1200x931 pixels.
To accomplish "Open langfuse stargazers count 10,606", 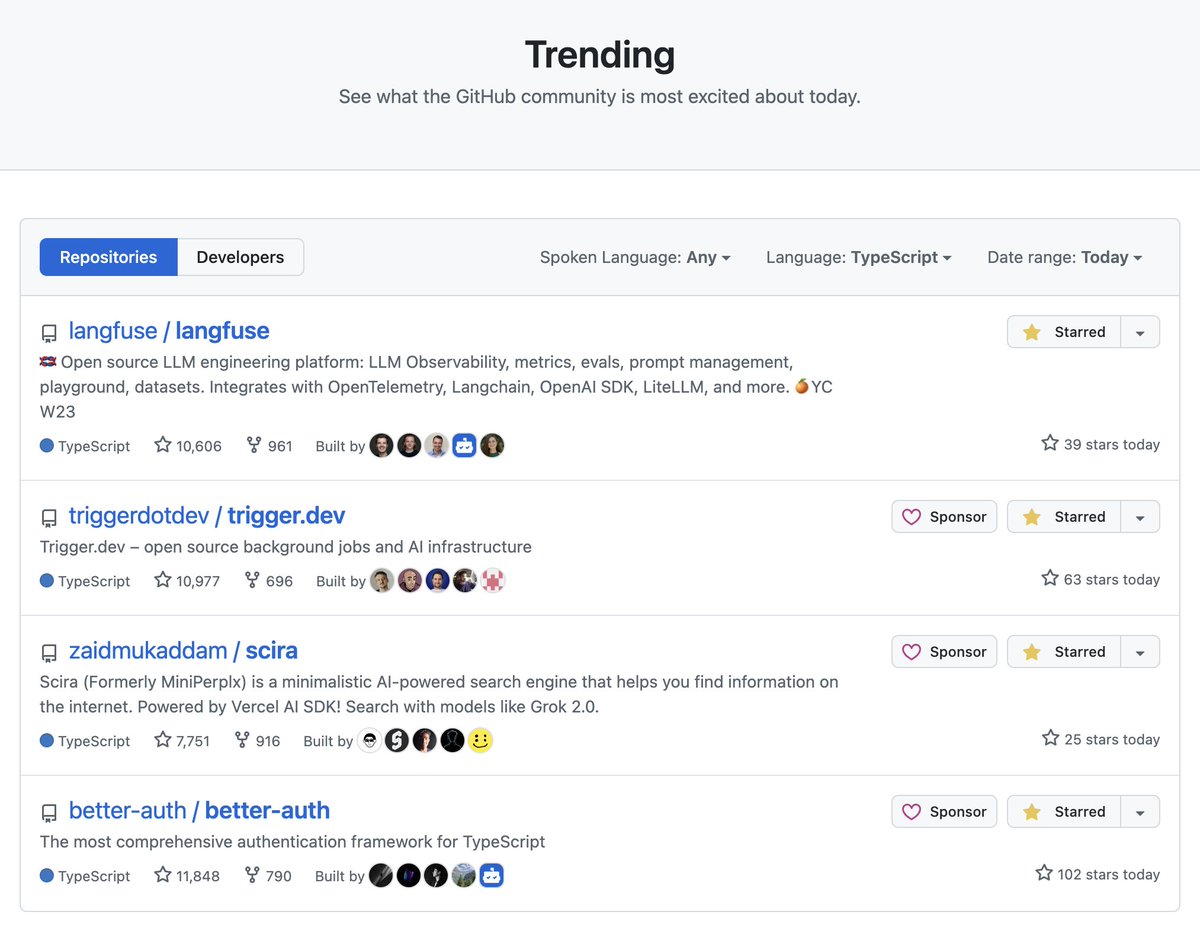I will (188, 445).
